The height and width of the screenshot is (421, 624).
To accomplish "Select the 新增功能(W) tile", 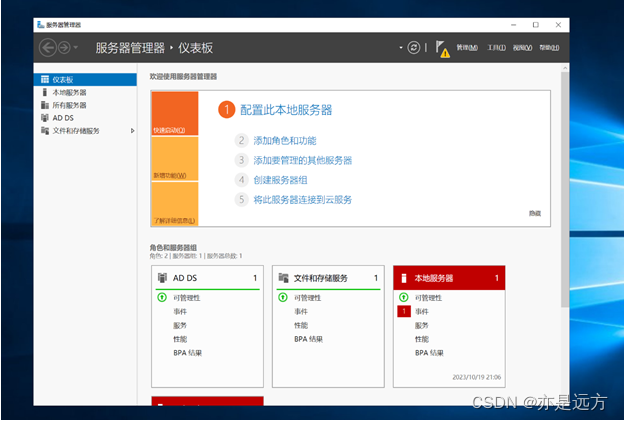I will tap(175, 159).
